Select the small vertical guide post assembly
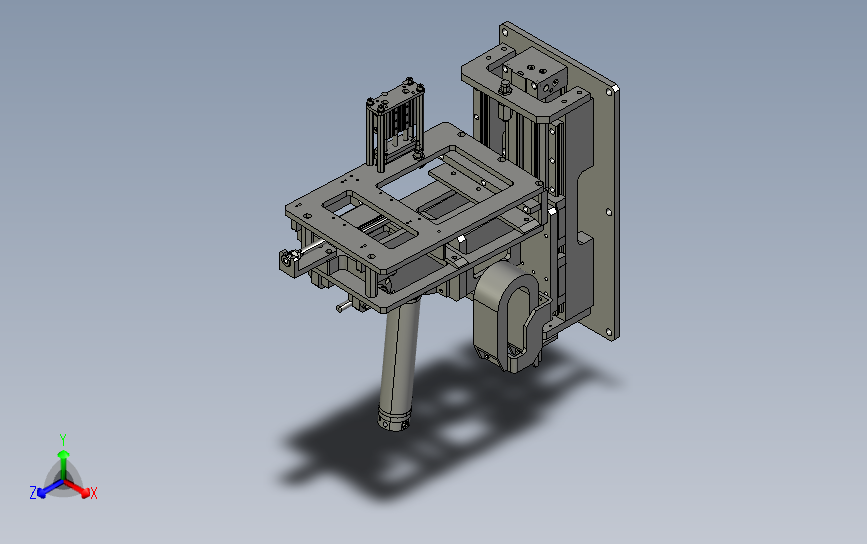The image size is (867, 544). coord(395,125)
